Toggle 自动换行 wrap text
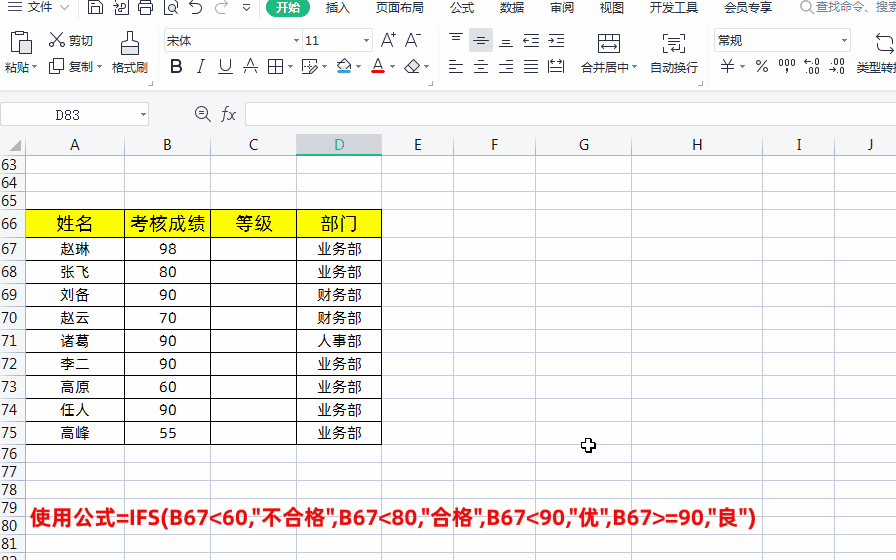The height and width of the screenshot is (560, 896). [674, 53]
